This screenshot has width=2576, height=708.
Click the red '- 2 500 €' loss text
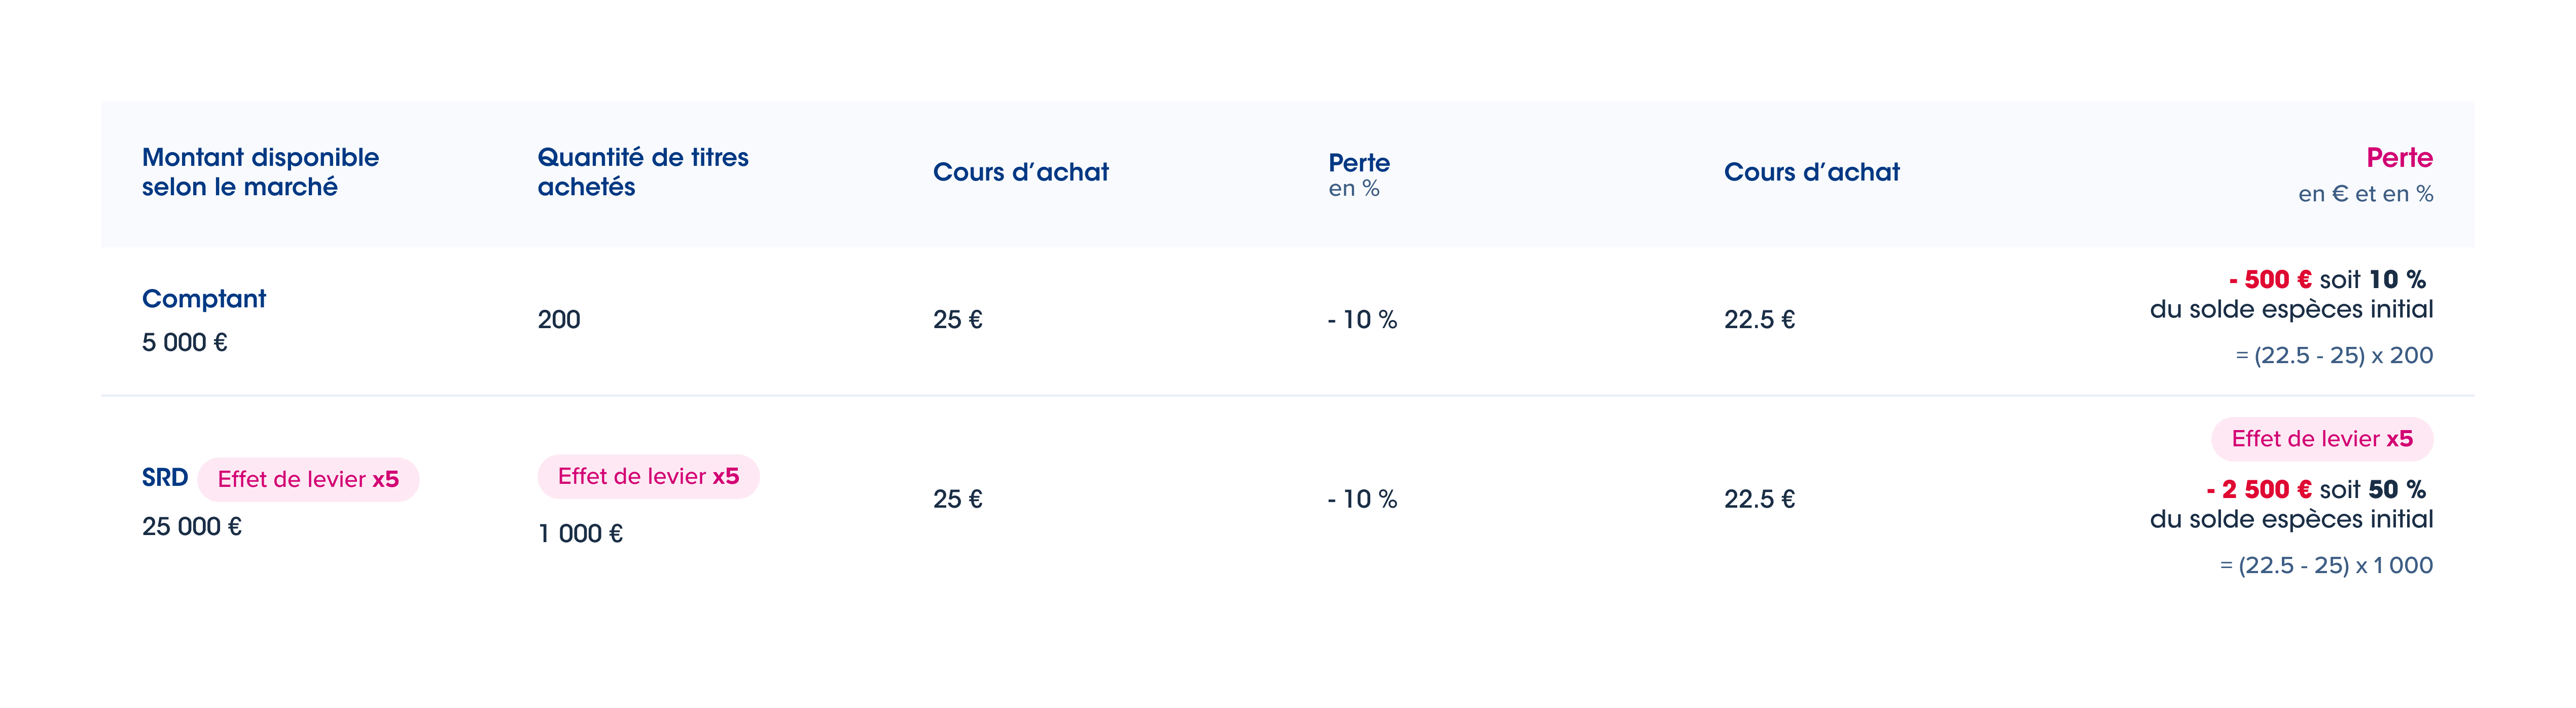point(2258,490)
